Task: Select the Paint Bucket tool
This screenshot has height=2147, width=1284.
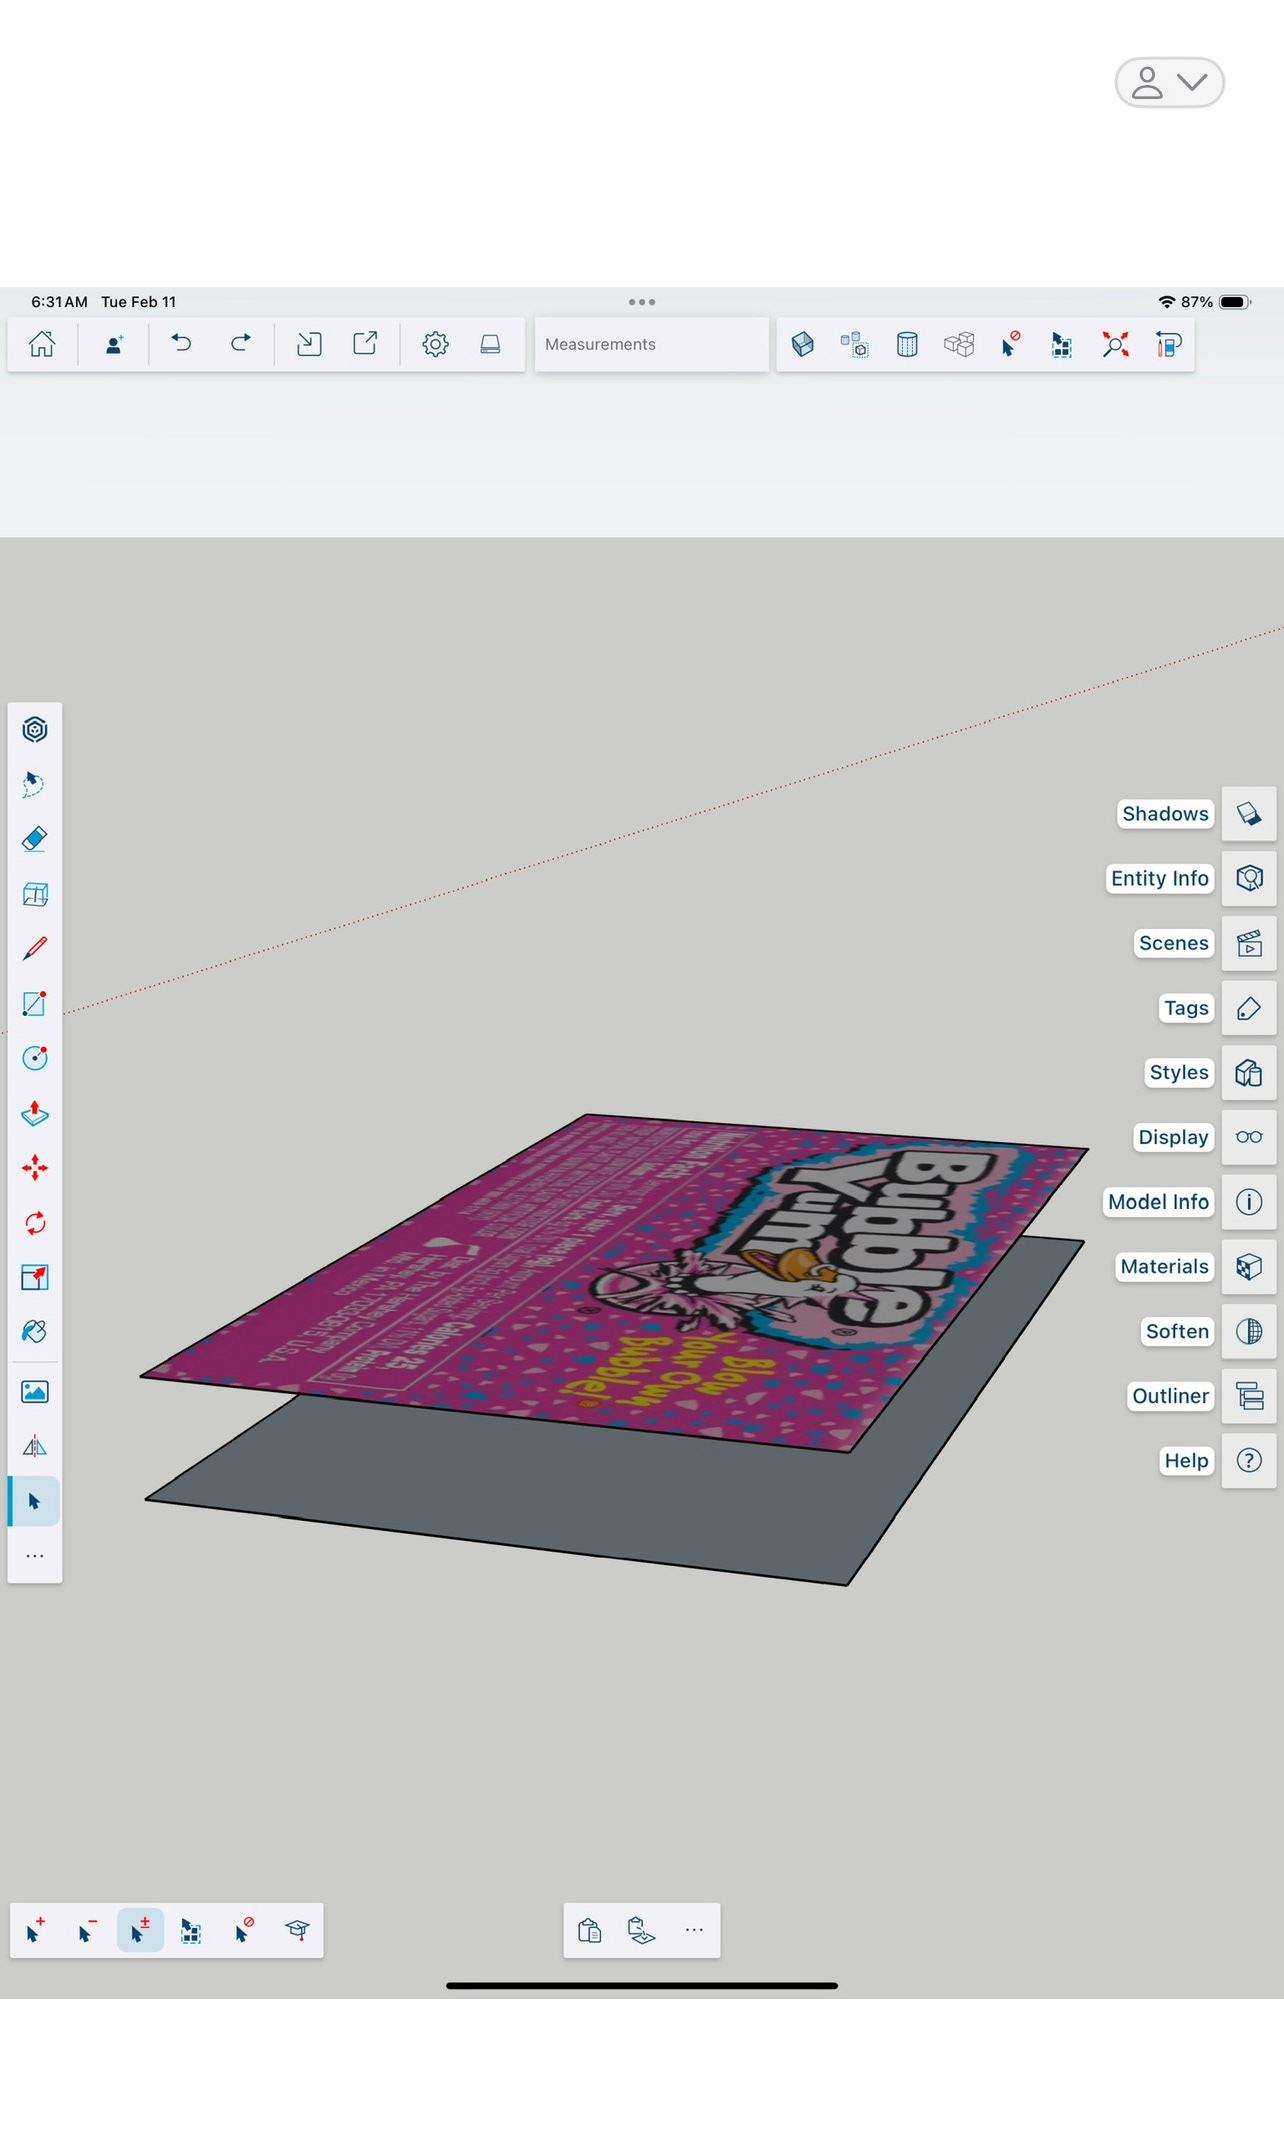Action: [35, 1332]
